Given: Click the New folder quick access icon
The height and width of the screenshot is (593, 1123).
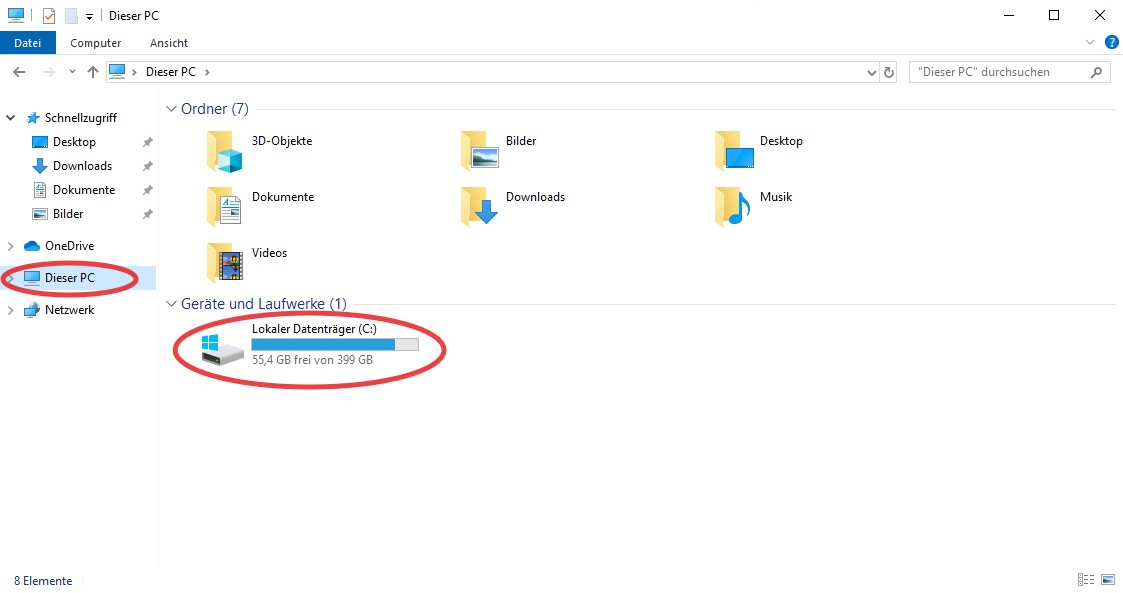Looking at the screenshot, I should [x=71, y=16].
